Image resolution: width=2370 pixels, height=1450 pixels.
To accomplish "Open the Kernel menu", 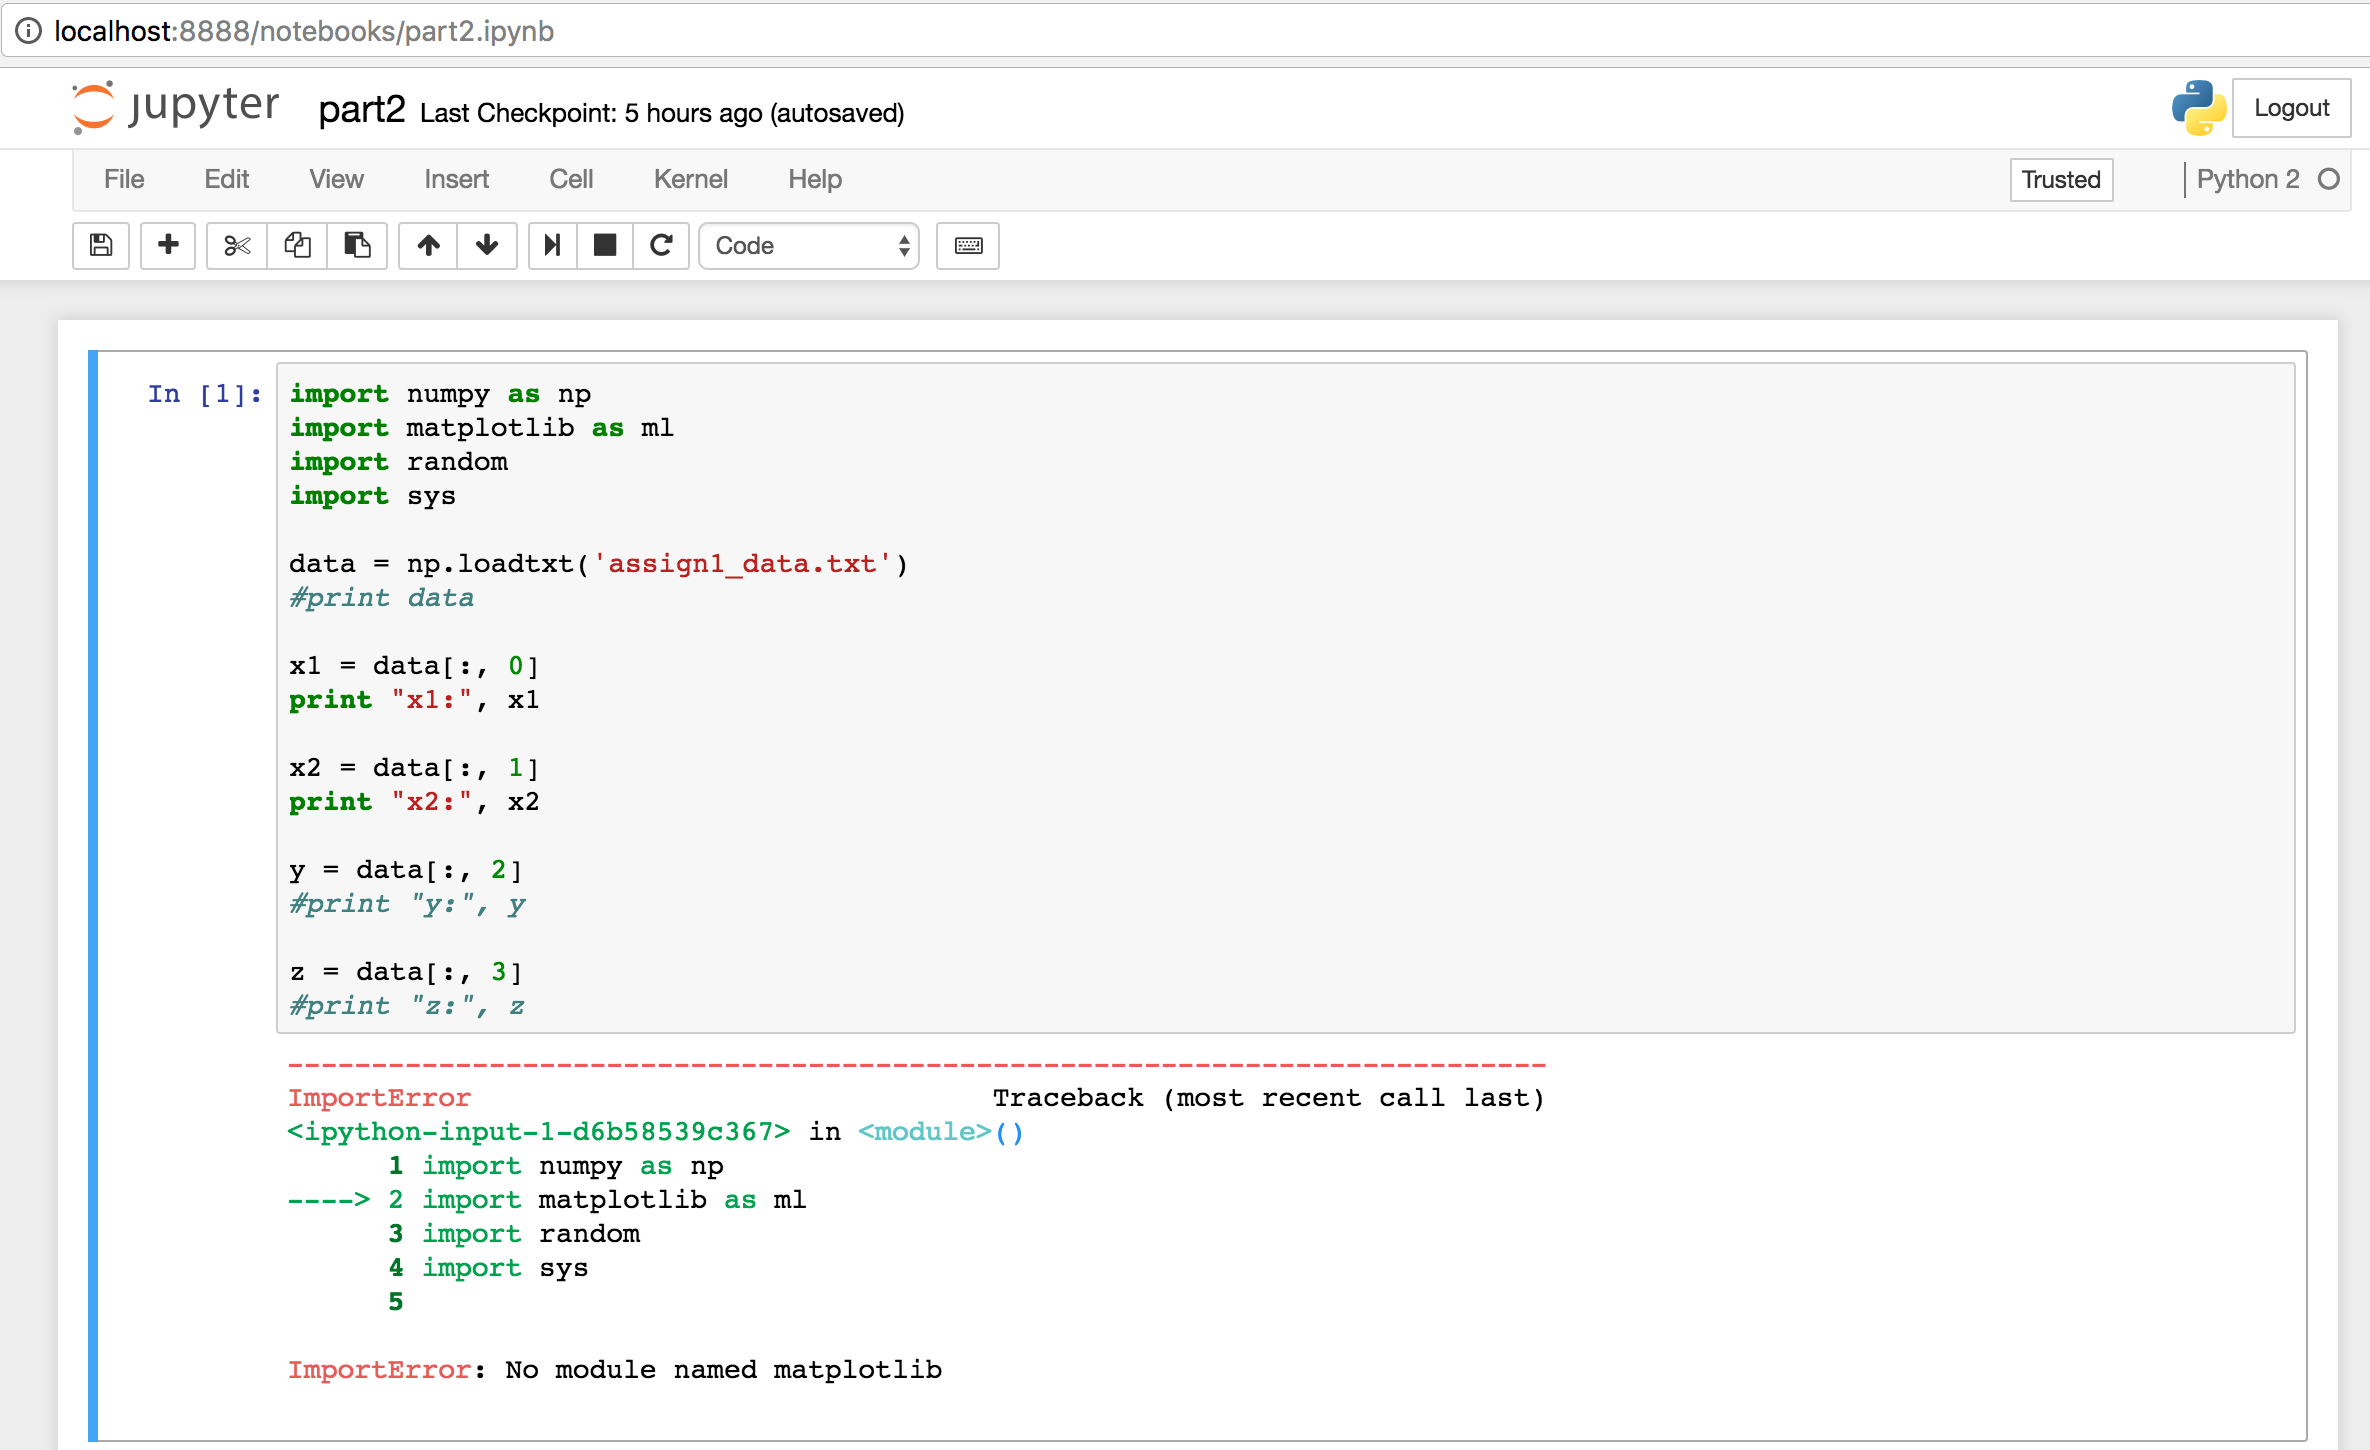I will 690,179.
